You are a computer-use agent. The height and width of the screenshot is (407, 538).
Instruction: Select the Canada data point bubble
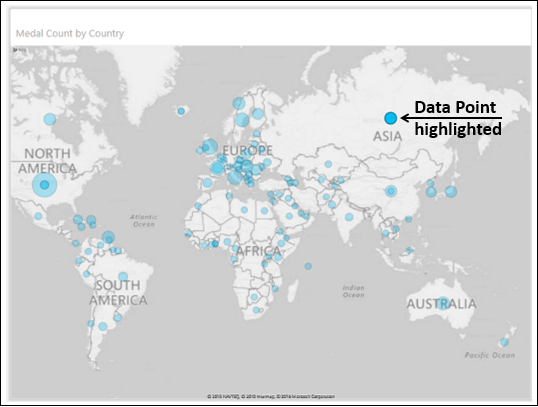coord(50,119)
